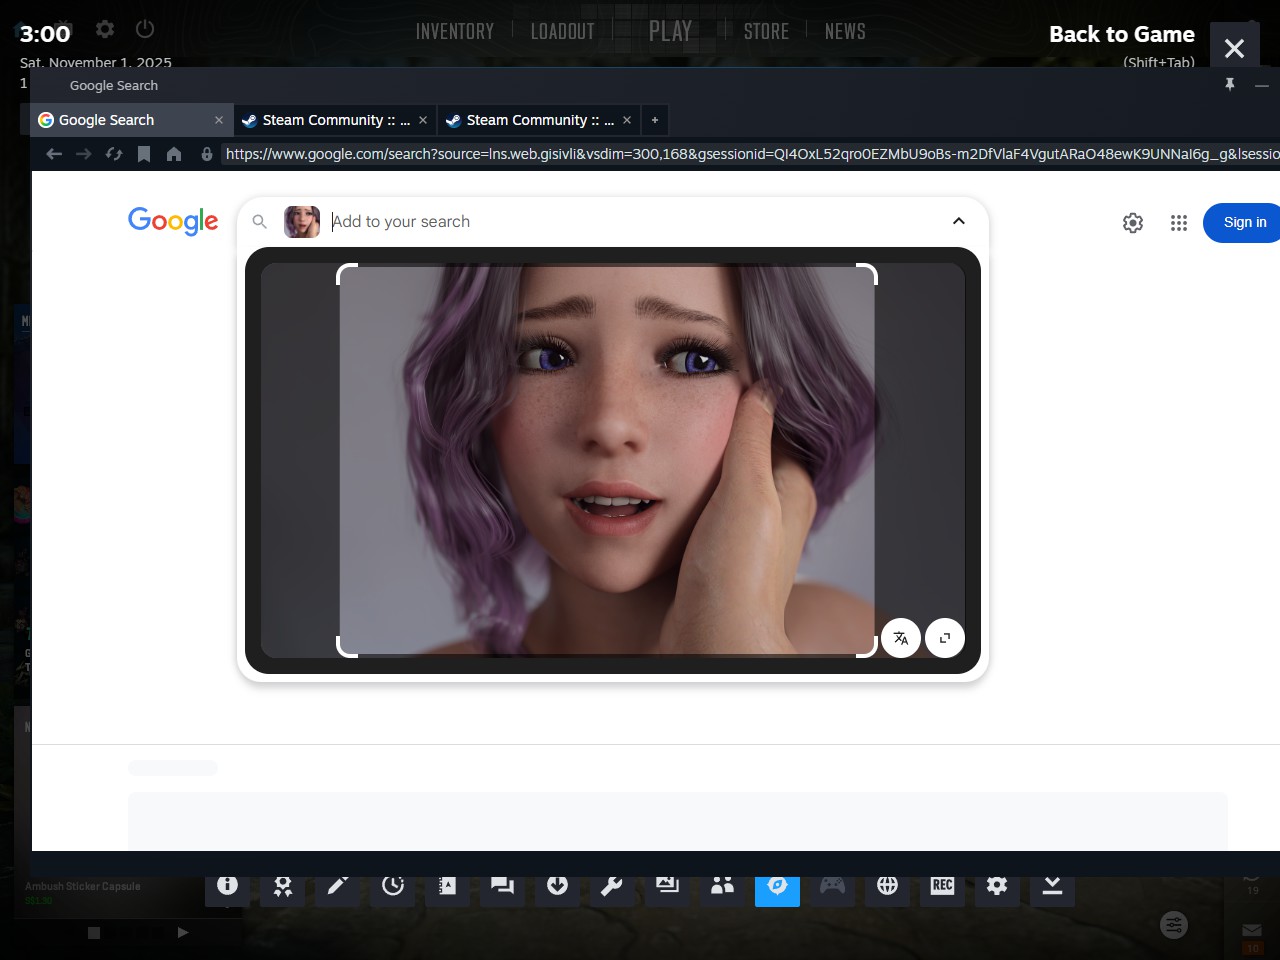
Task: Collapse the image search panel chevron
Action: pyautogui.click(x=958, y=221)
